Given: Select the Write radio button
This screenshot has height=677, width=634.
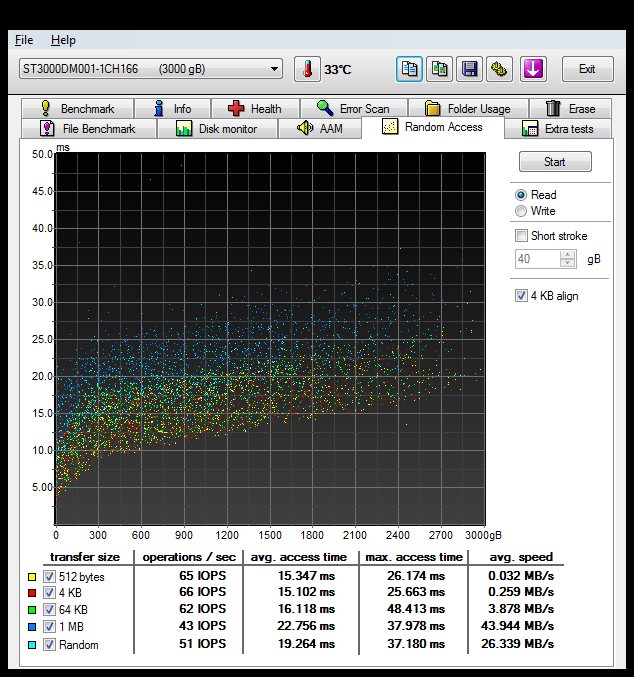Looking at the screenshot, I should tap(521, 211).
